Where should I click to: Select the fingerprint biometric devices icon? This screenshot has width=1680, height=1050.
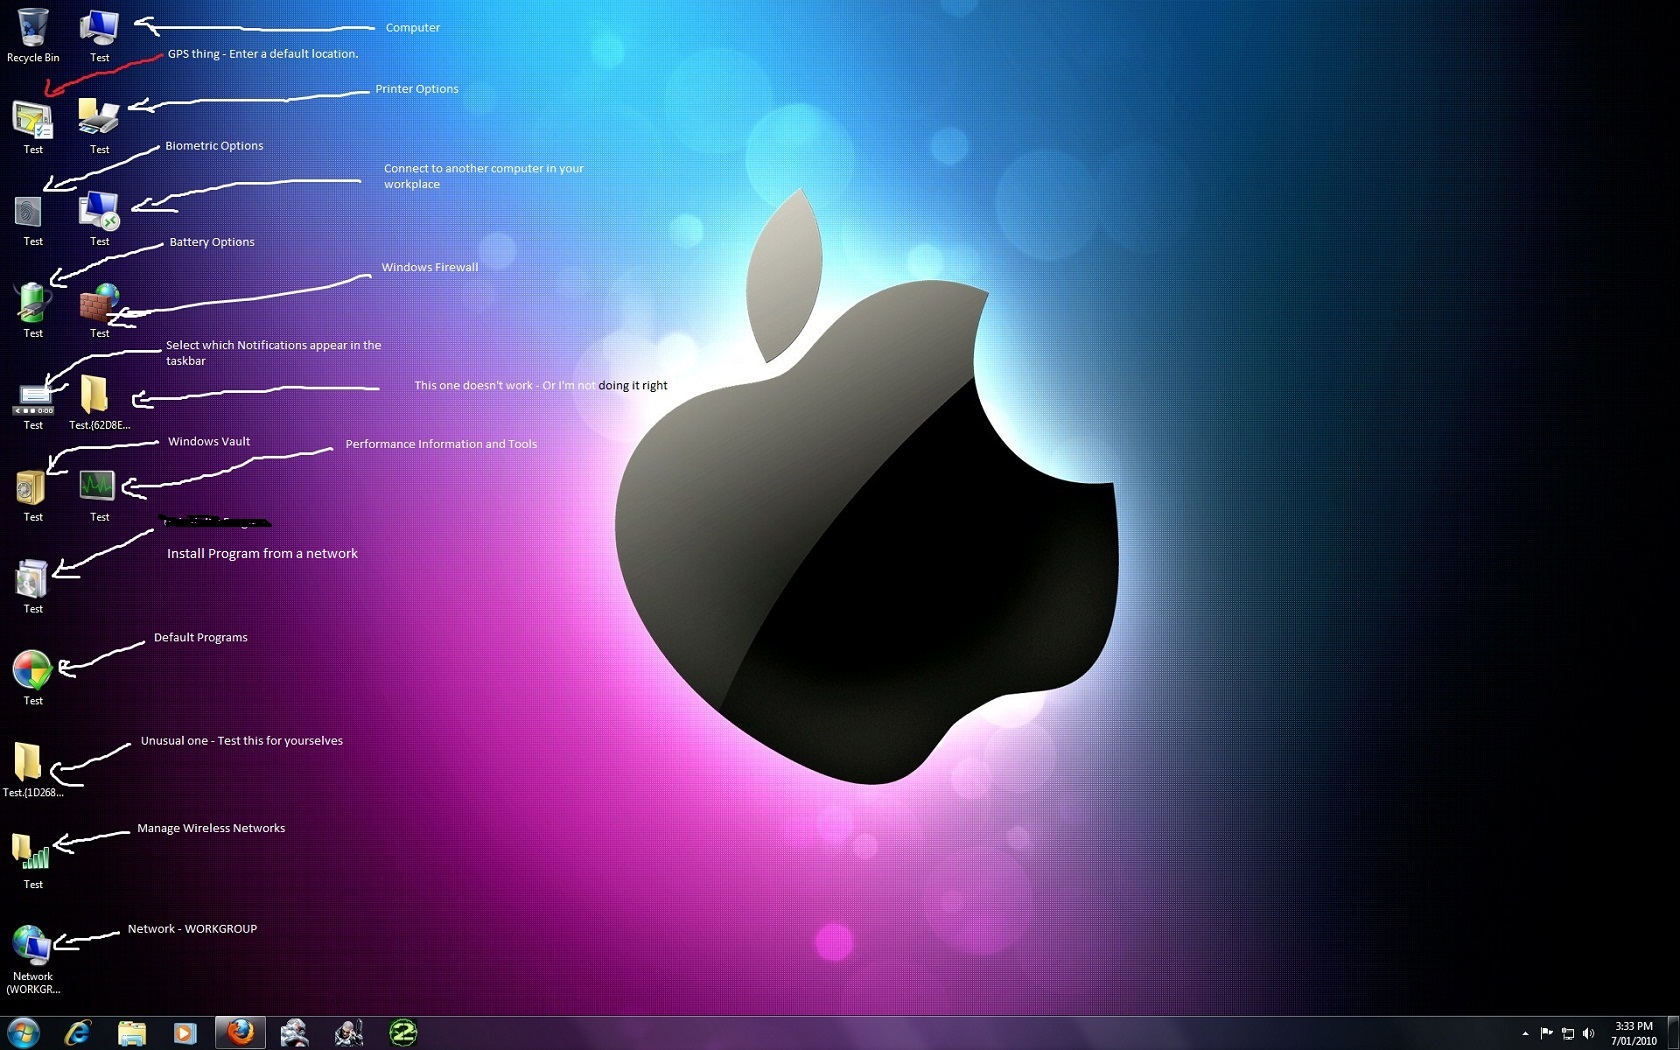pyautogui.click(x=33, y=218)
